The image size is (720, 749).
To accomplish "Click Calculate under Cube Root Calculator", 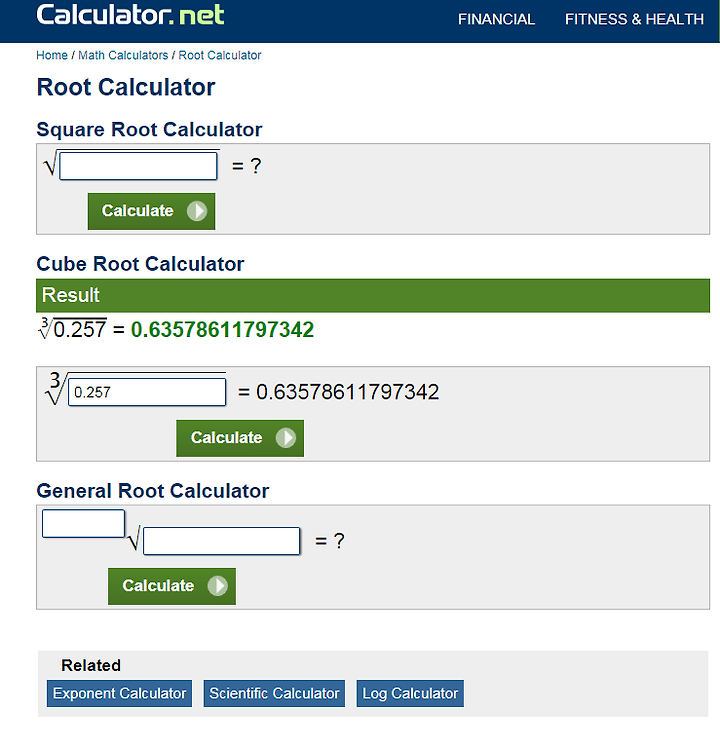I will point(240,438).
